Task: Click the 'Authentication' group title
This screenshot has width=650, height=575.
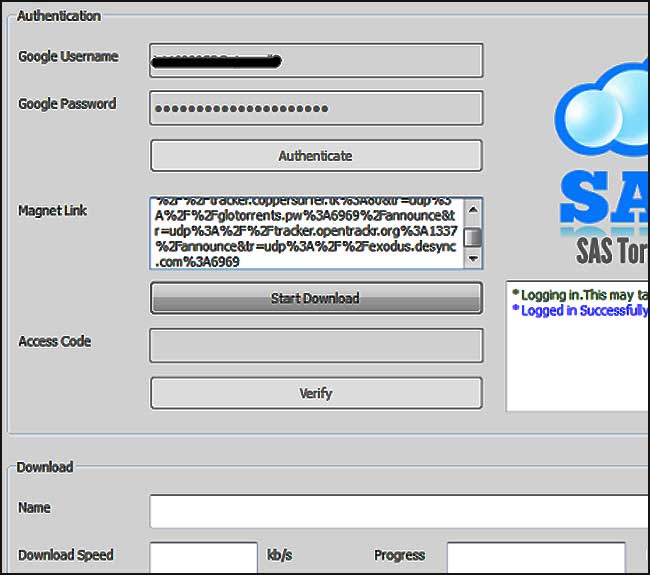Action: (59, 16)
